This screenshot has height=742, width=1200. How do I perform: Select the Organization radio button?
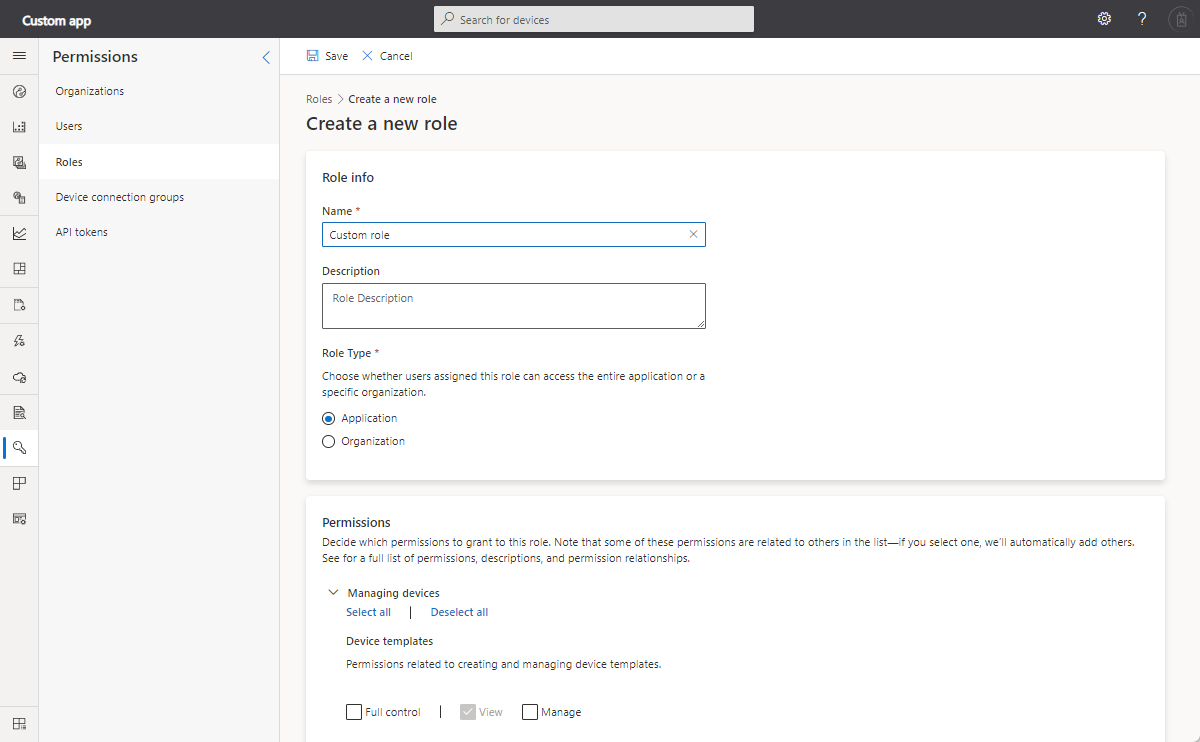tap(328, 441)
